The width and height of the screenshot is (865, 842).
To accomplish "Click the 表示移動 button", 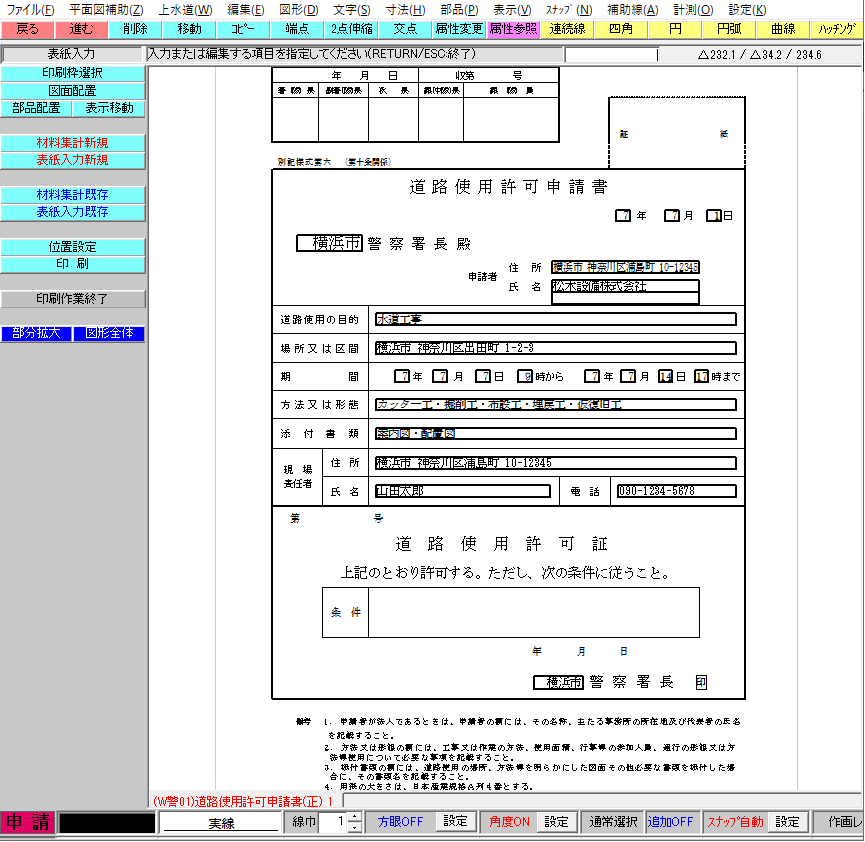I will (109, 108).
